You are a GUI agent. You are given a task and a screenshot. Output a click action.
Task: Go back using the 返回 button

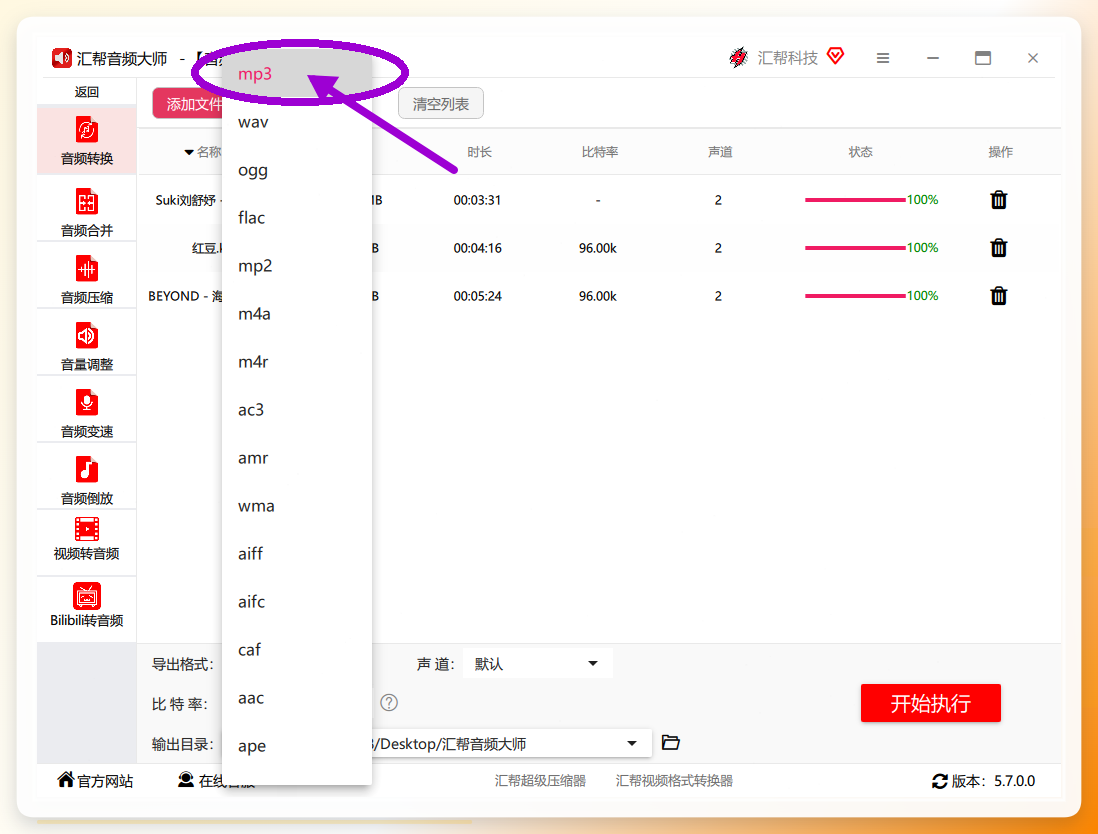tap(87, 92)
